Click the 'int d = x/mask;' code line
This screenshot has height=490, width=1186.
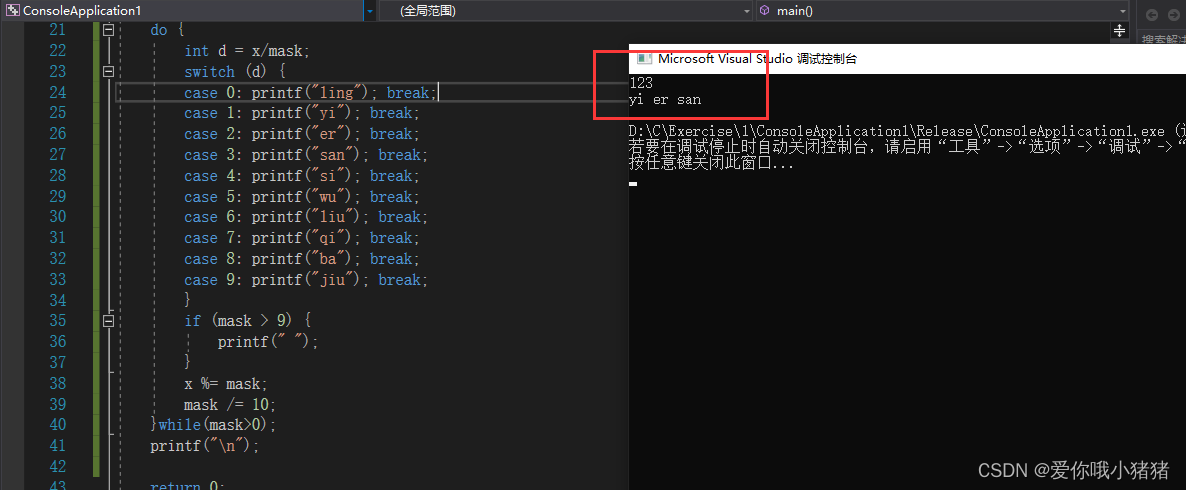point(247,51)
